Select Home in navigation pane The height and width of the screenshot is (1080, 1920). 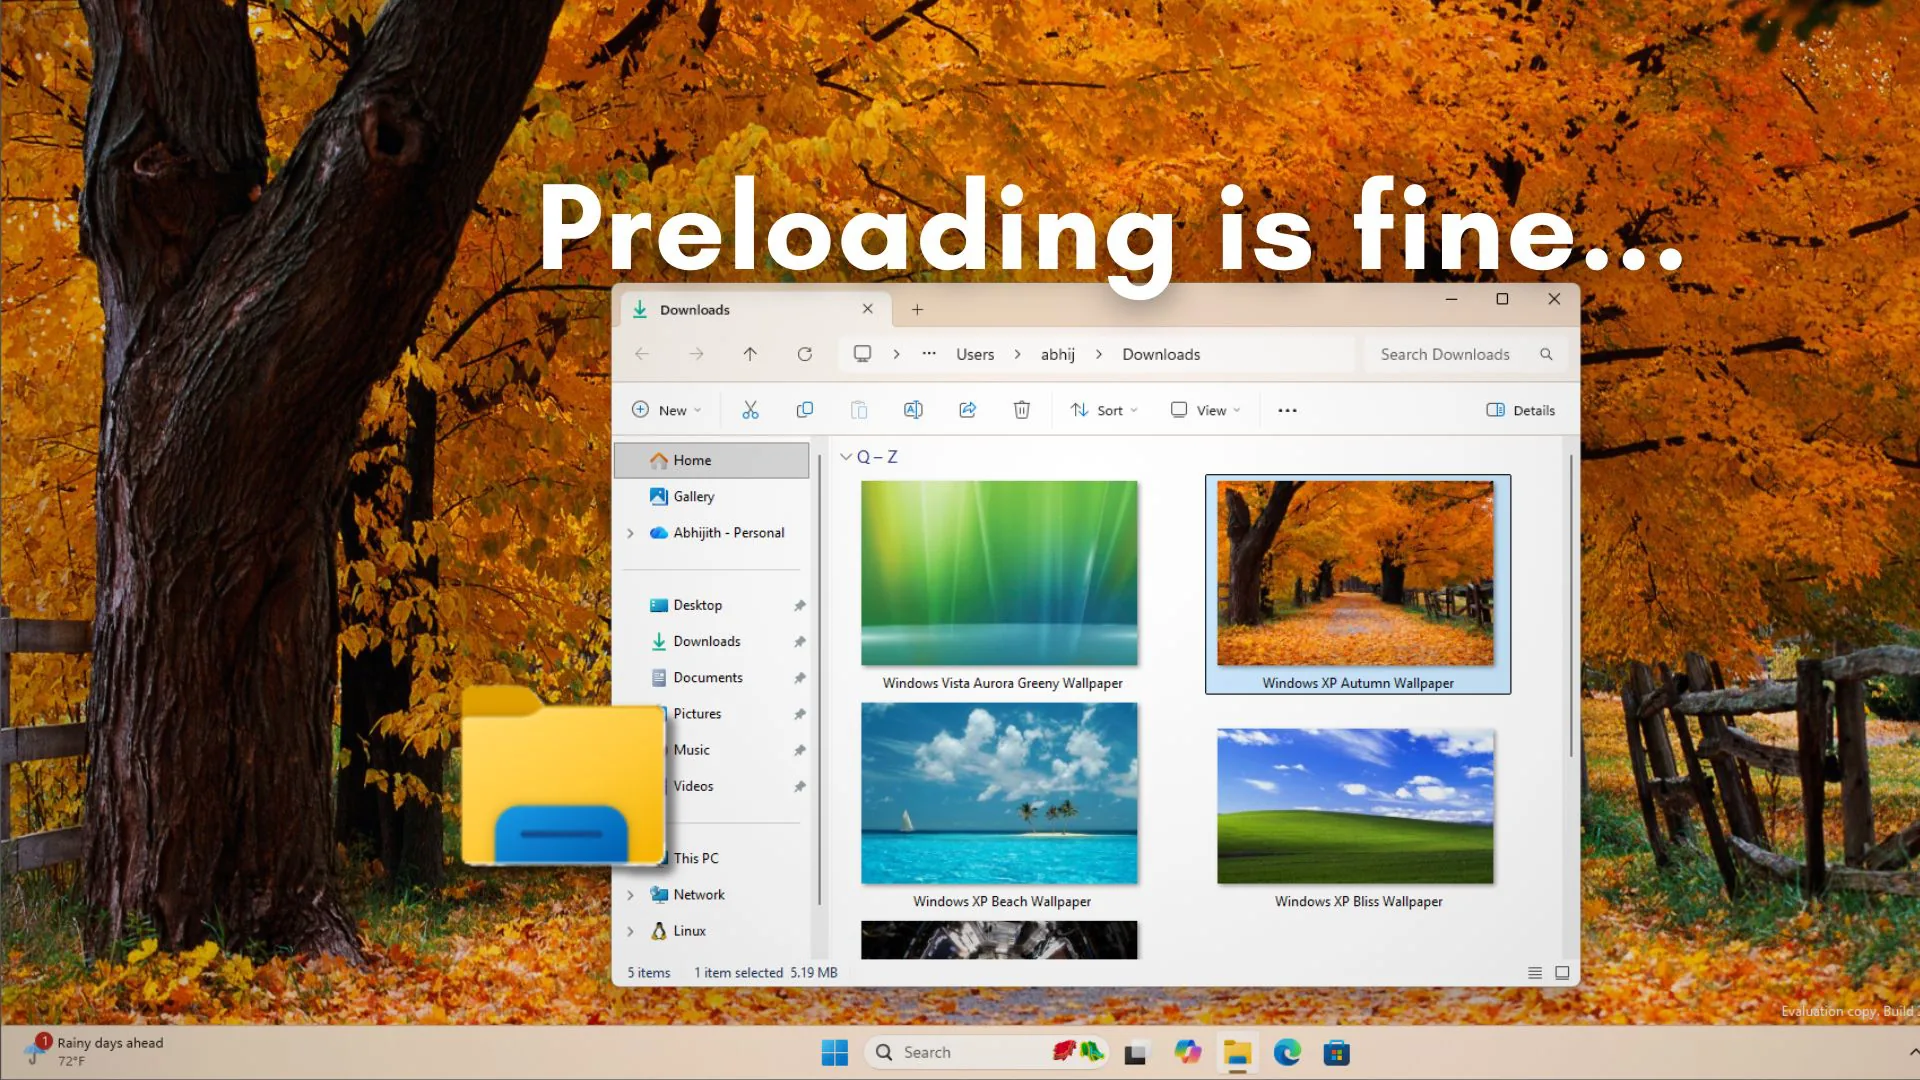click(x=711, y=460)
